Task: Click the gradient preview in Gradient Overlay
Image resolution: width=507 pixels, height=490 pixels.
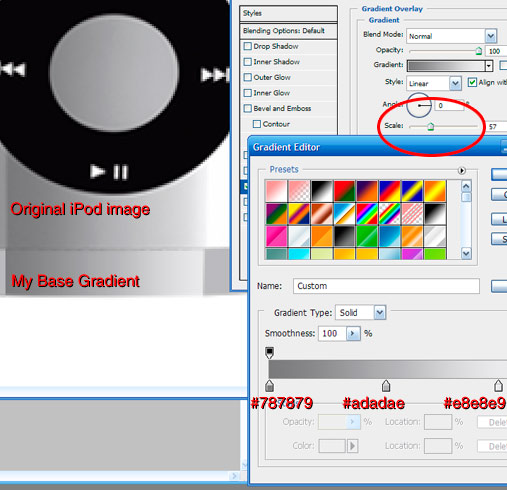Action: pyautogui.click(x=446, y=66)
